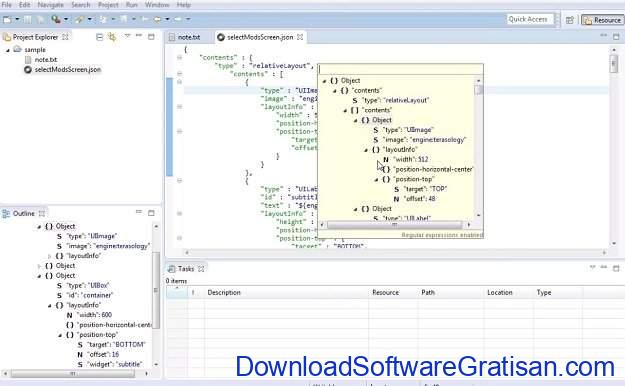Expand the collapsed Object node in Outline
The width and height of the screenshot is (625, 386).
pos(39,266)
